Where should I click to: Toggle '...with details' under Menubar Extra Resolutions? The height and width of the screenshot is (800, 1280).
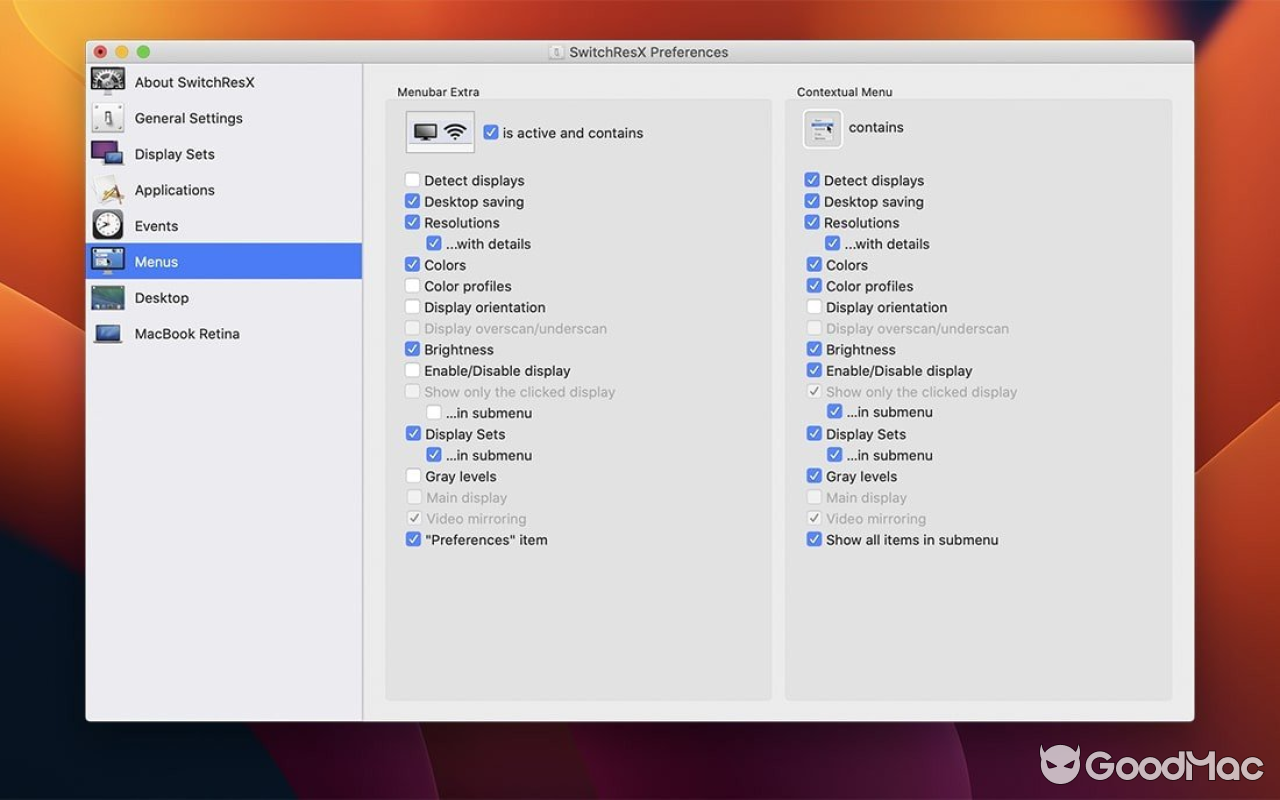tap(434, 243)
